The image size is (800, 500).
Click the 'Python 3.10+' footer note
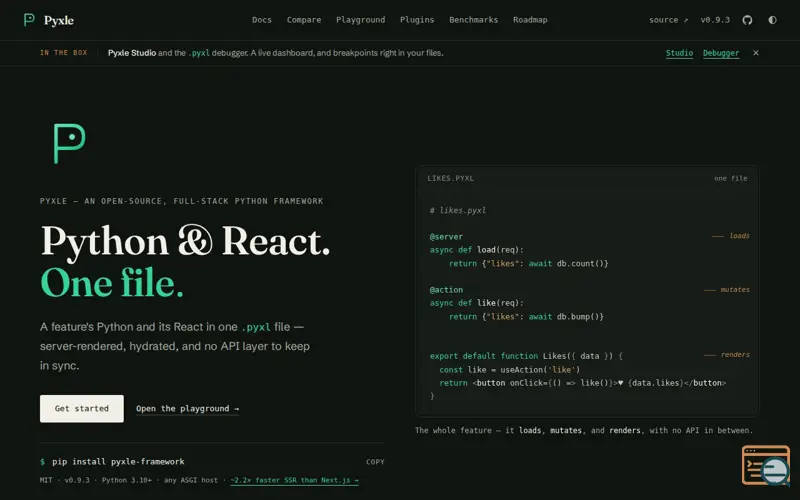[127, 480]
